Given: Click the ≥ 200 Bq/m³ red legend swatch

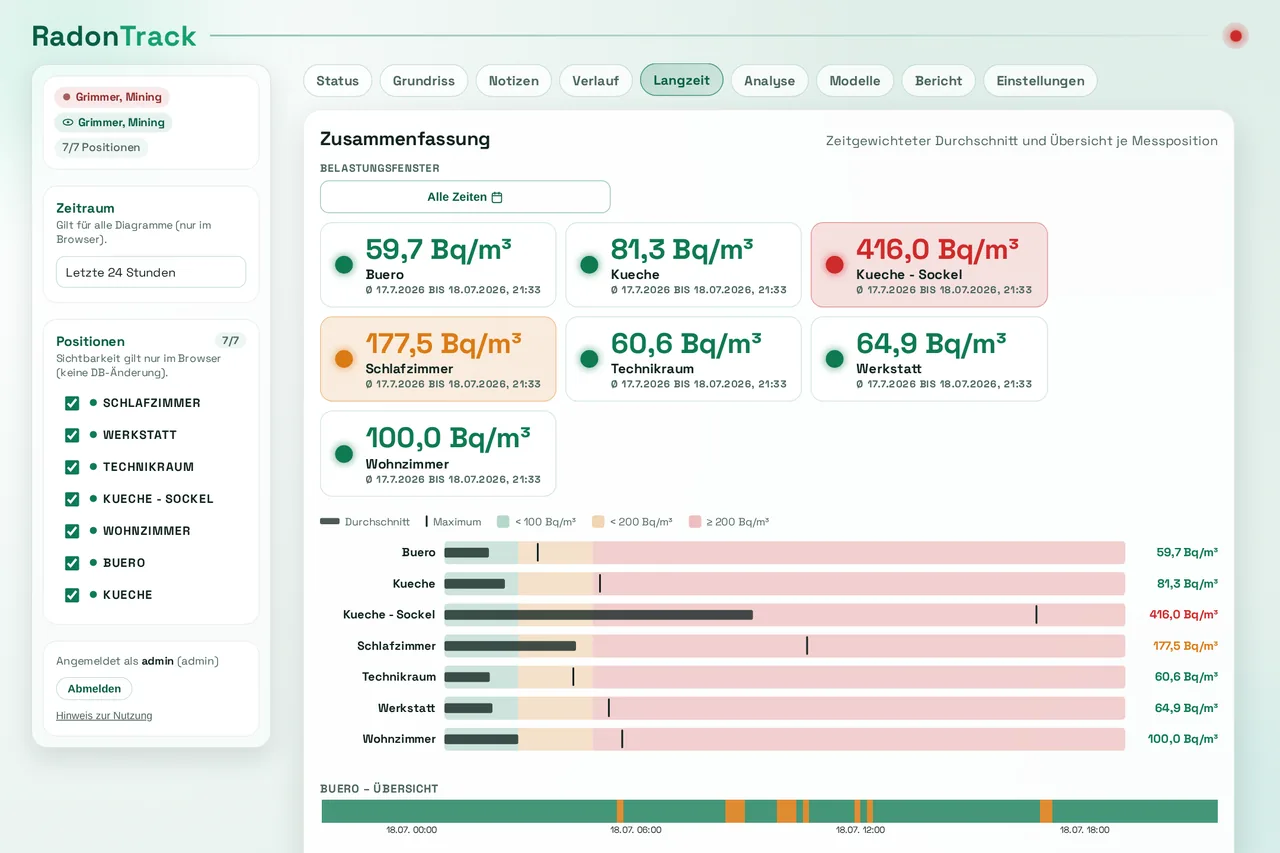Looking at the screenshot, I should [694, 522].
